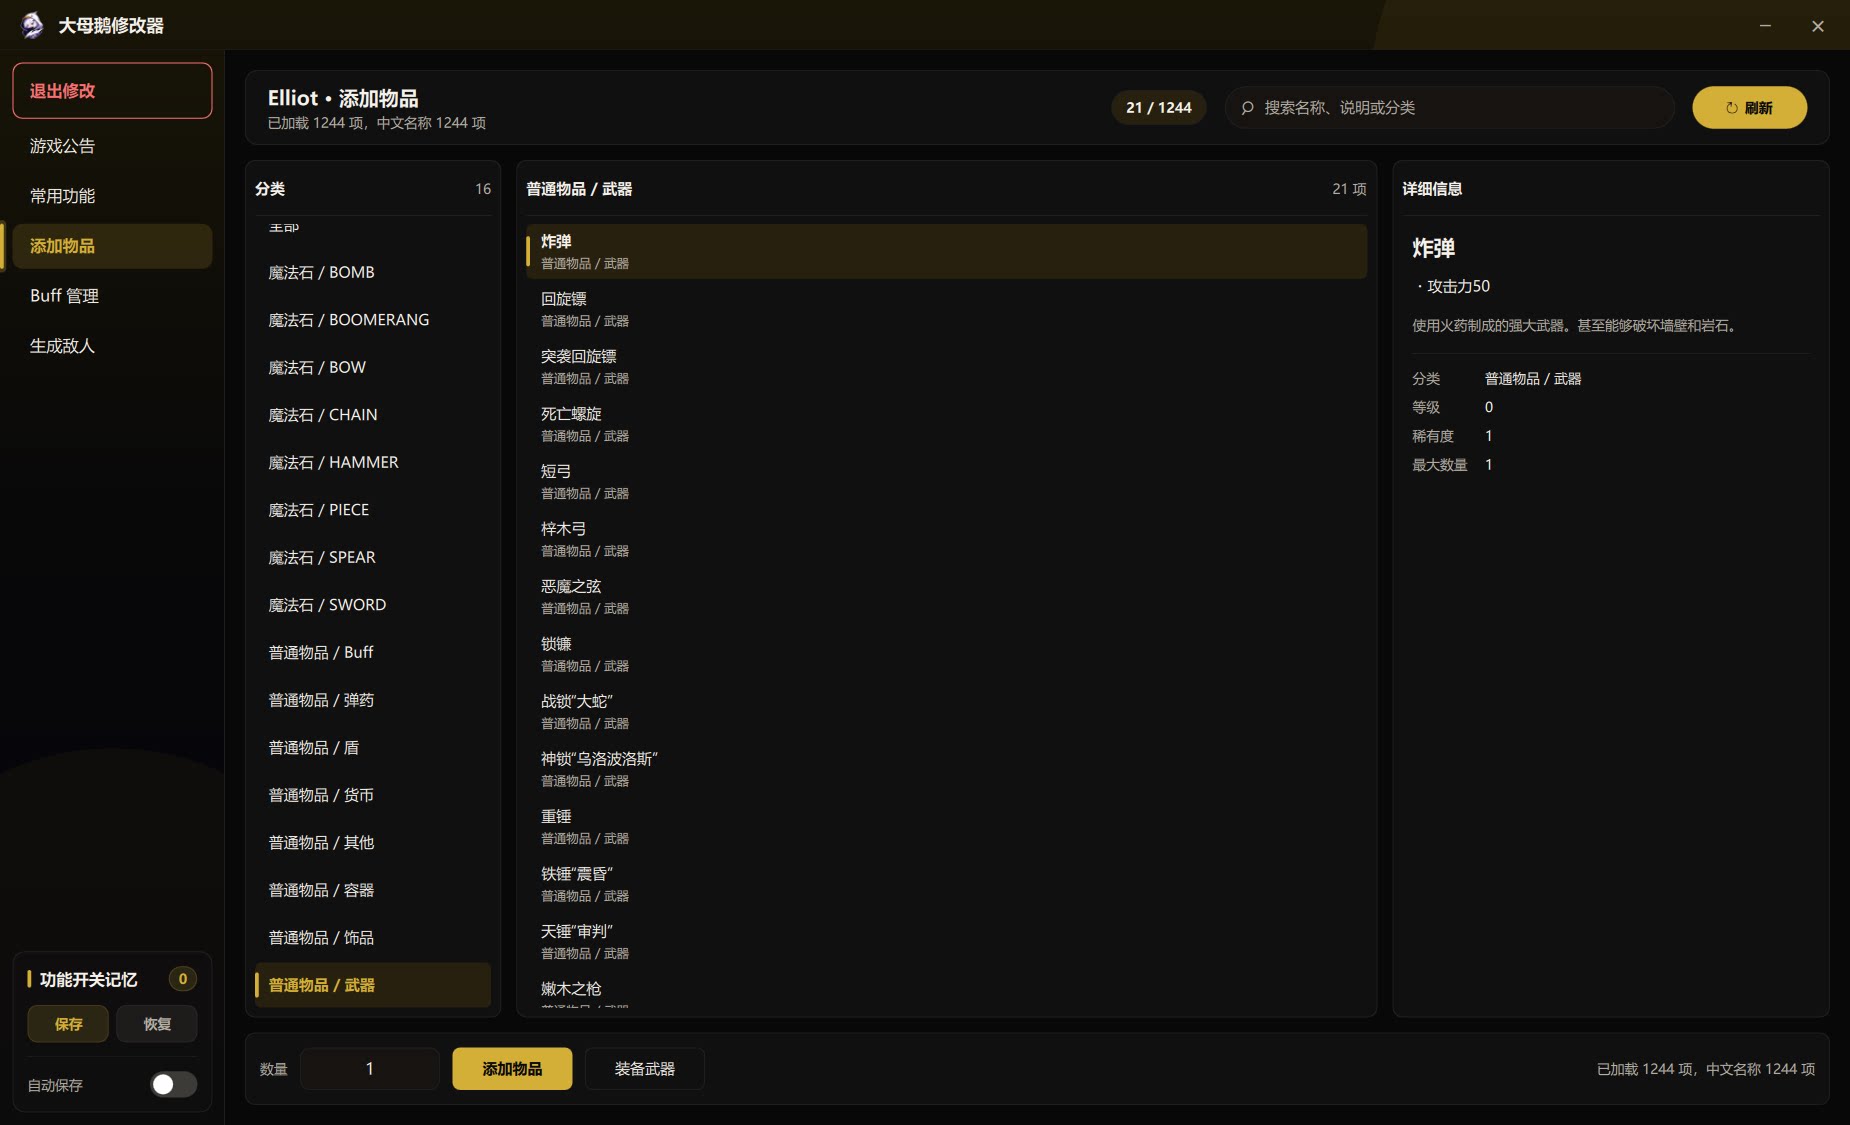Select category 普通物品 / 货币
1850x1125 pixels.
[x=373, y=795]
